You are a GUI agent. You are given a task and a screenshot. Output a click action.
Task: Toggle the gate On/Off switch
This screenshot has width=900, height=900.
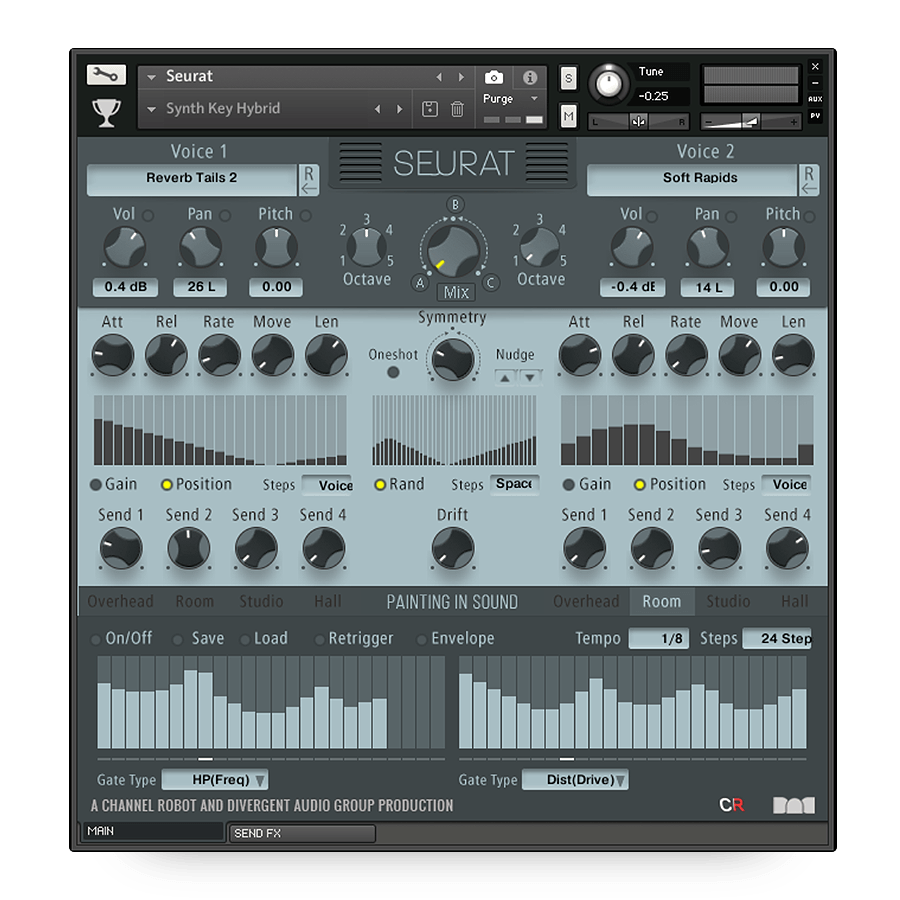[95, 639]
